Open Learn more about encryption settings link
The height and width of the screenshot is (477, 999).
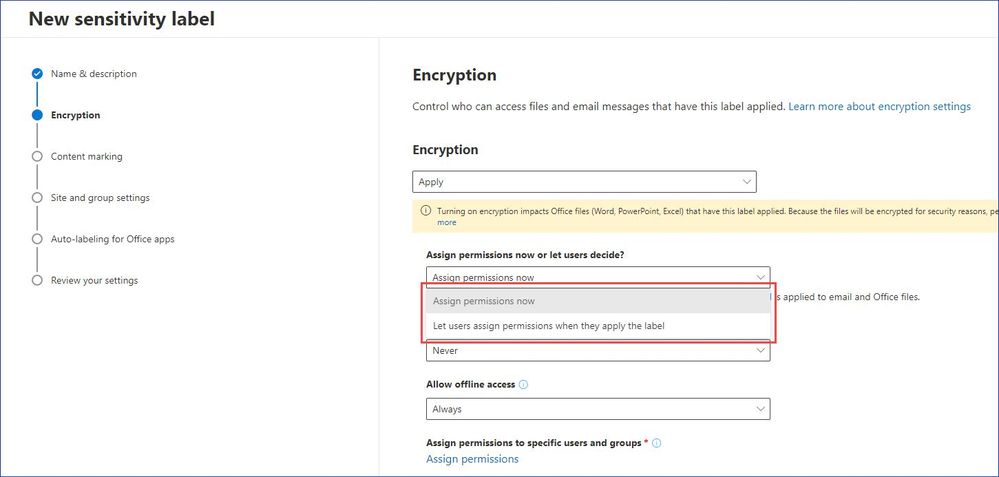[879, 106]
